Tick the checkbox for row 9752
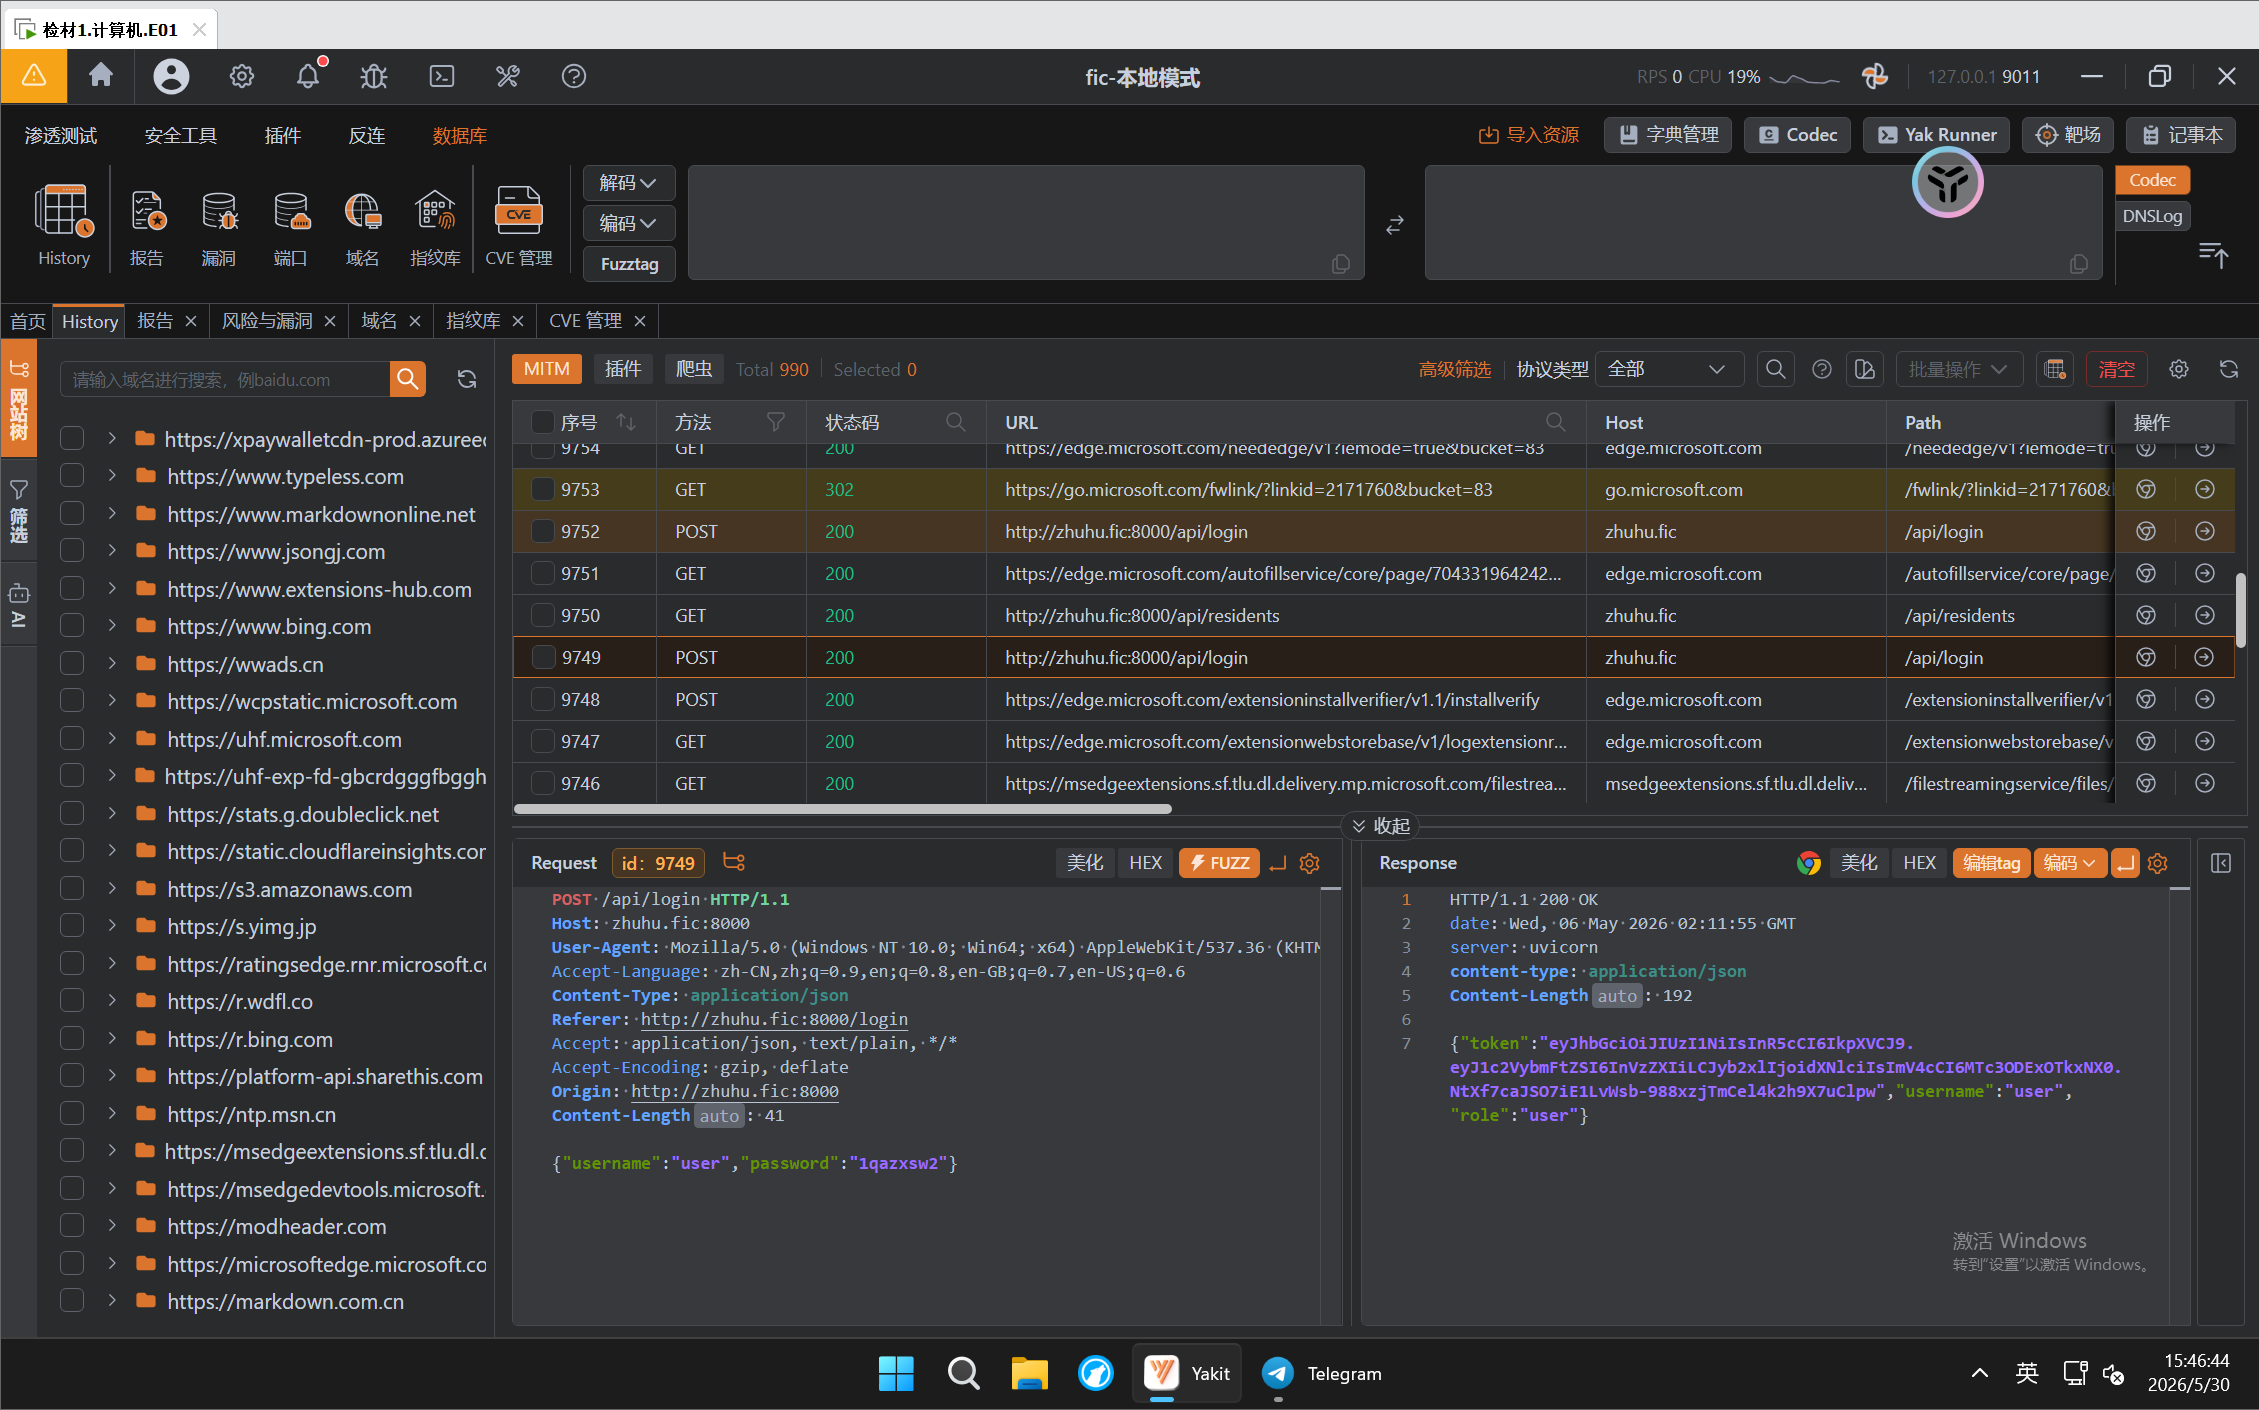 pyautogui.click(x=542, y=531)
